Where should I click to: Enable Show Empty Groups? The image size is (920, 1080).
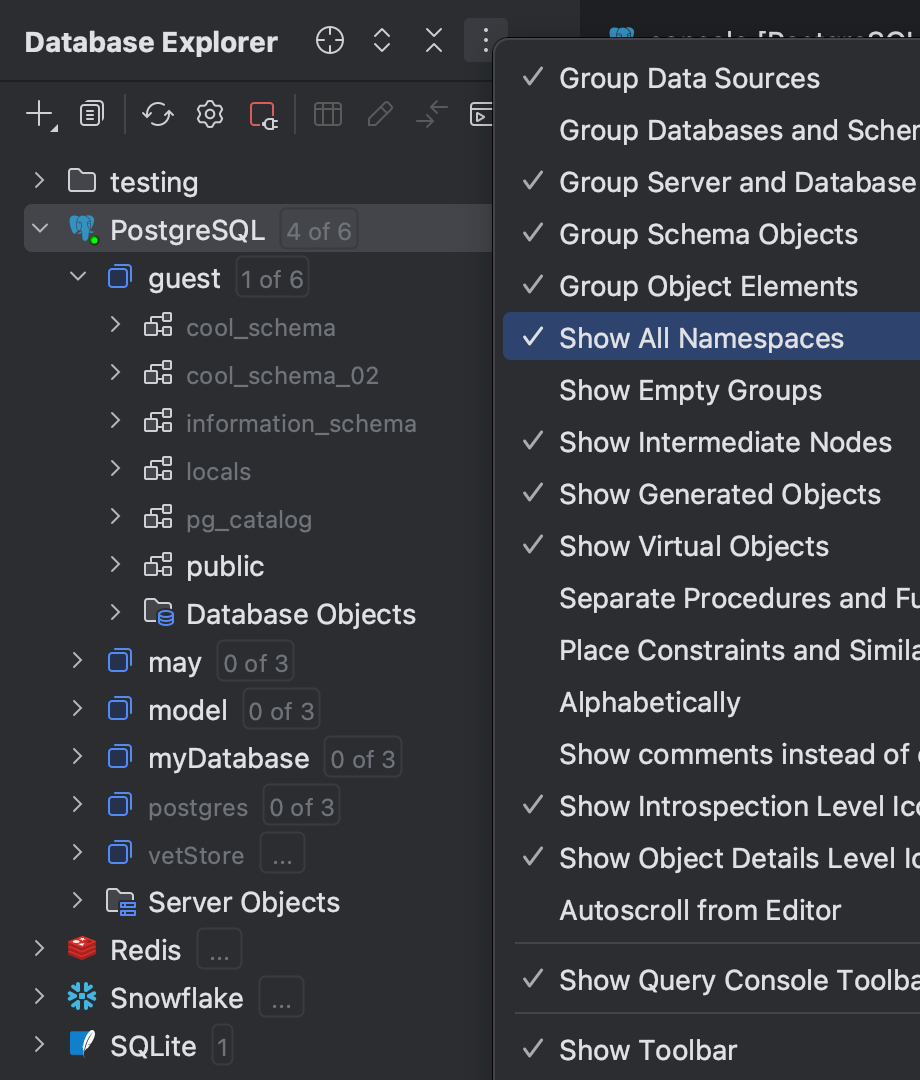click(690, 390)
